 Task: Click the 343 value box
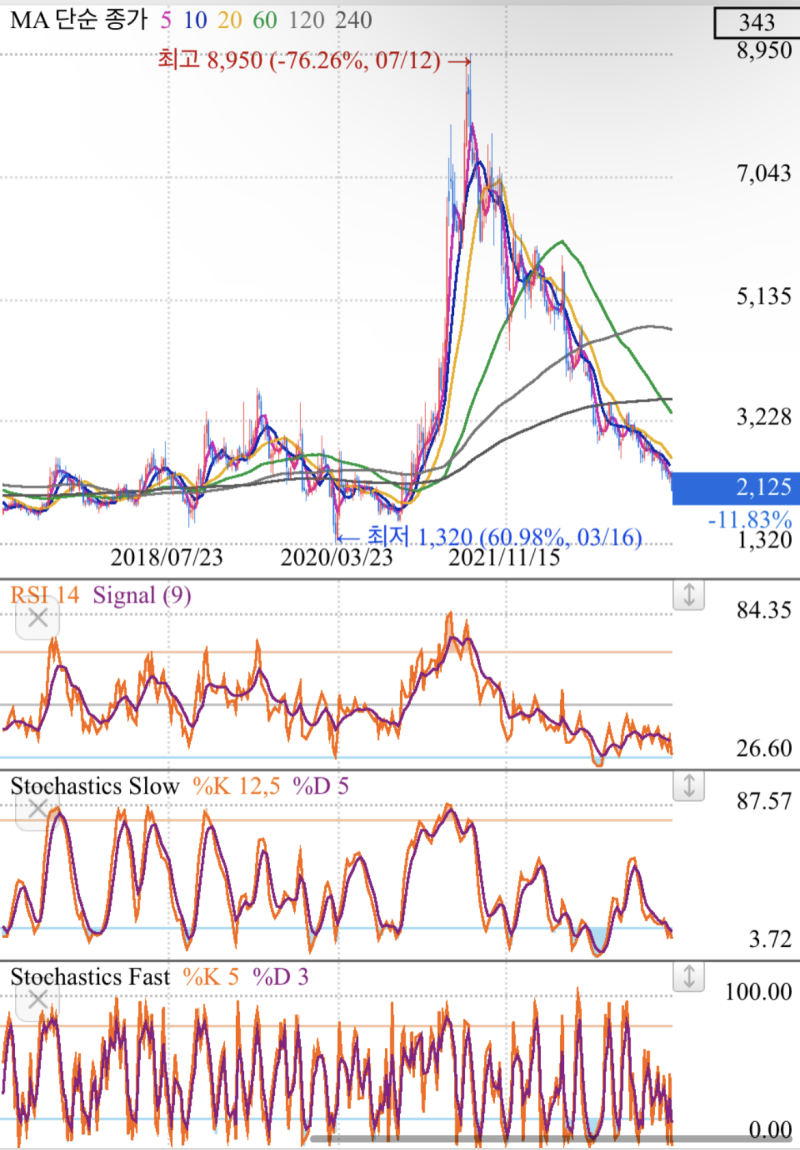pos(756,23)
